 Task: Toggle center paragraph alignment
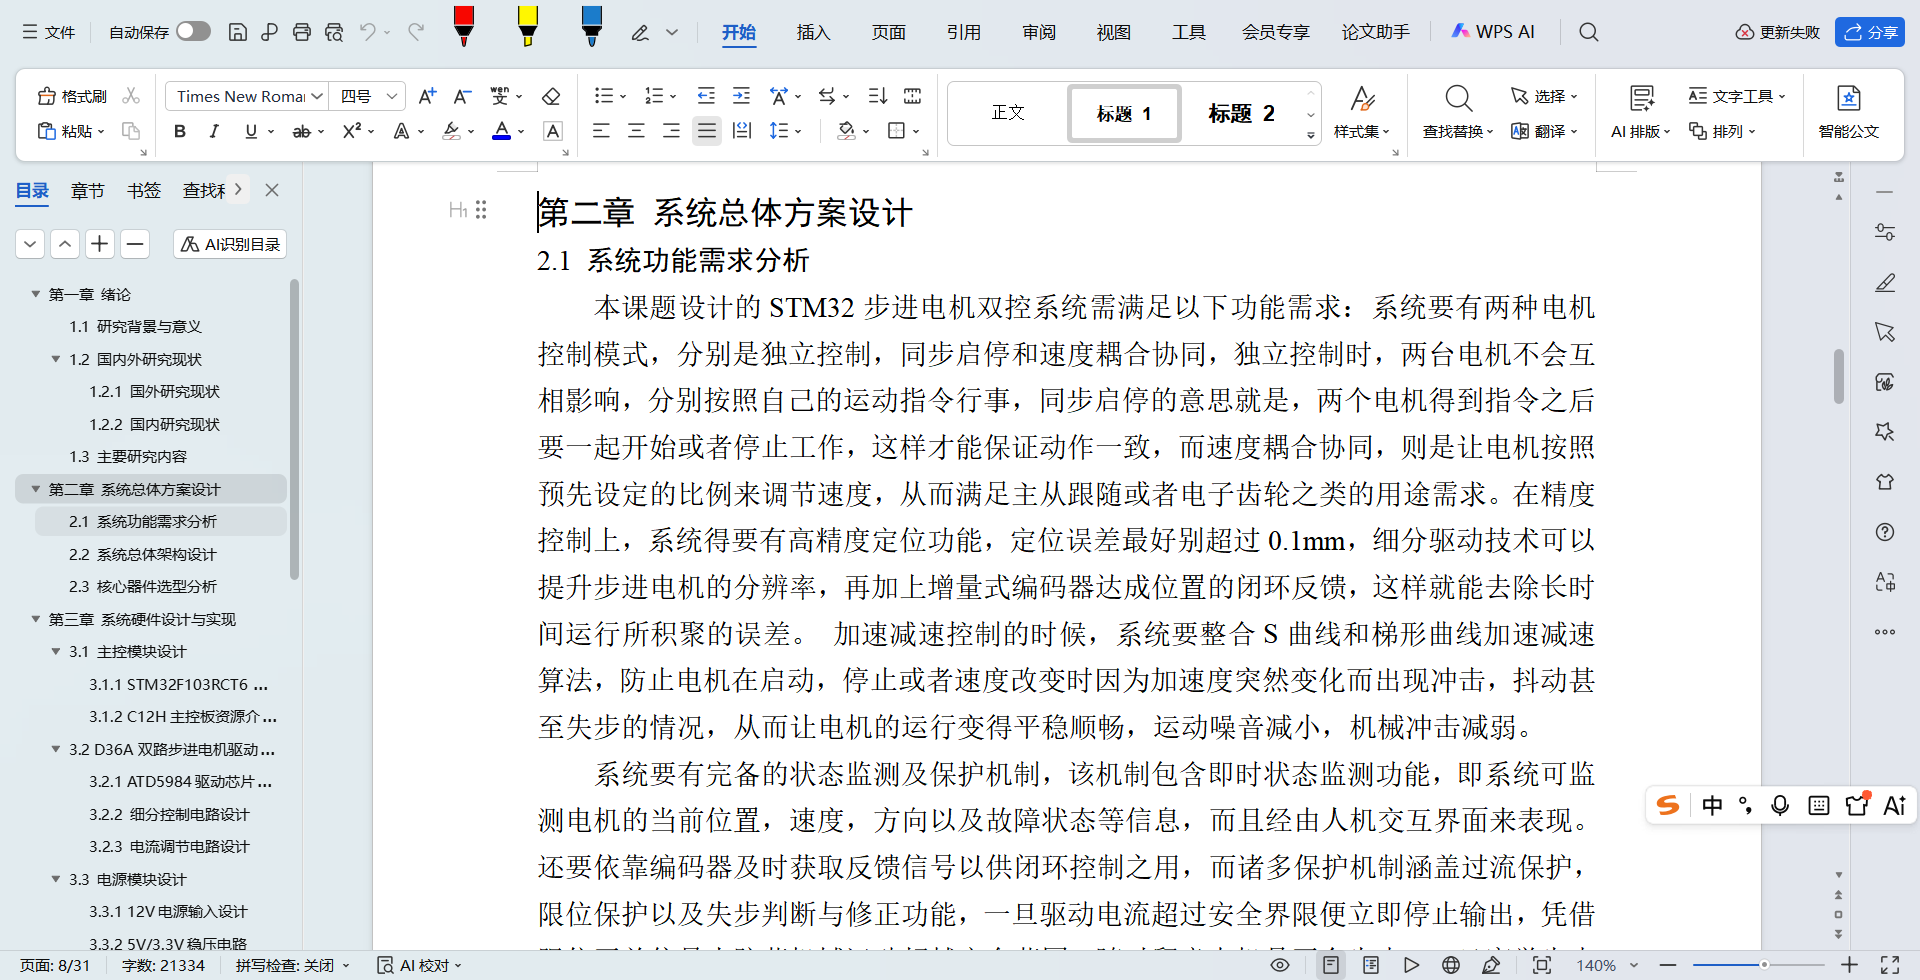click(636, 131)
